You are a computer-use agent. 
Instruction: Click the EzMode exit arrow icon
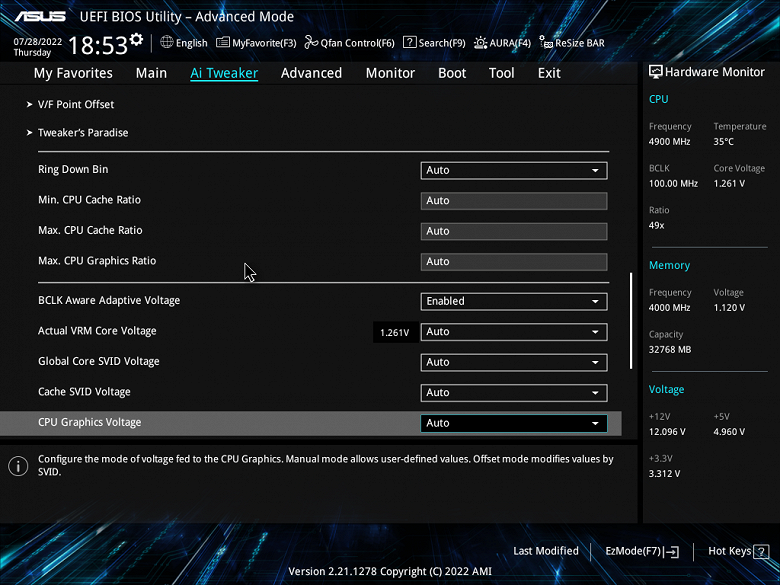[672, 551]
